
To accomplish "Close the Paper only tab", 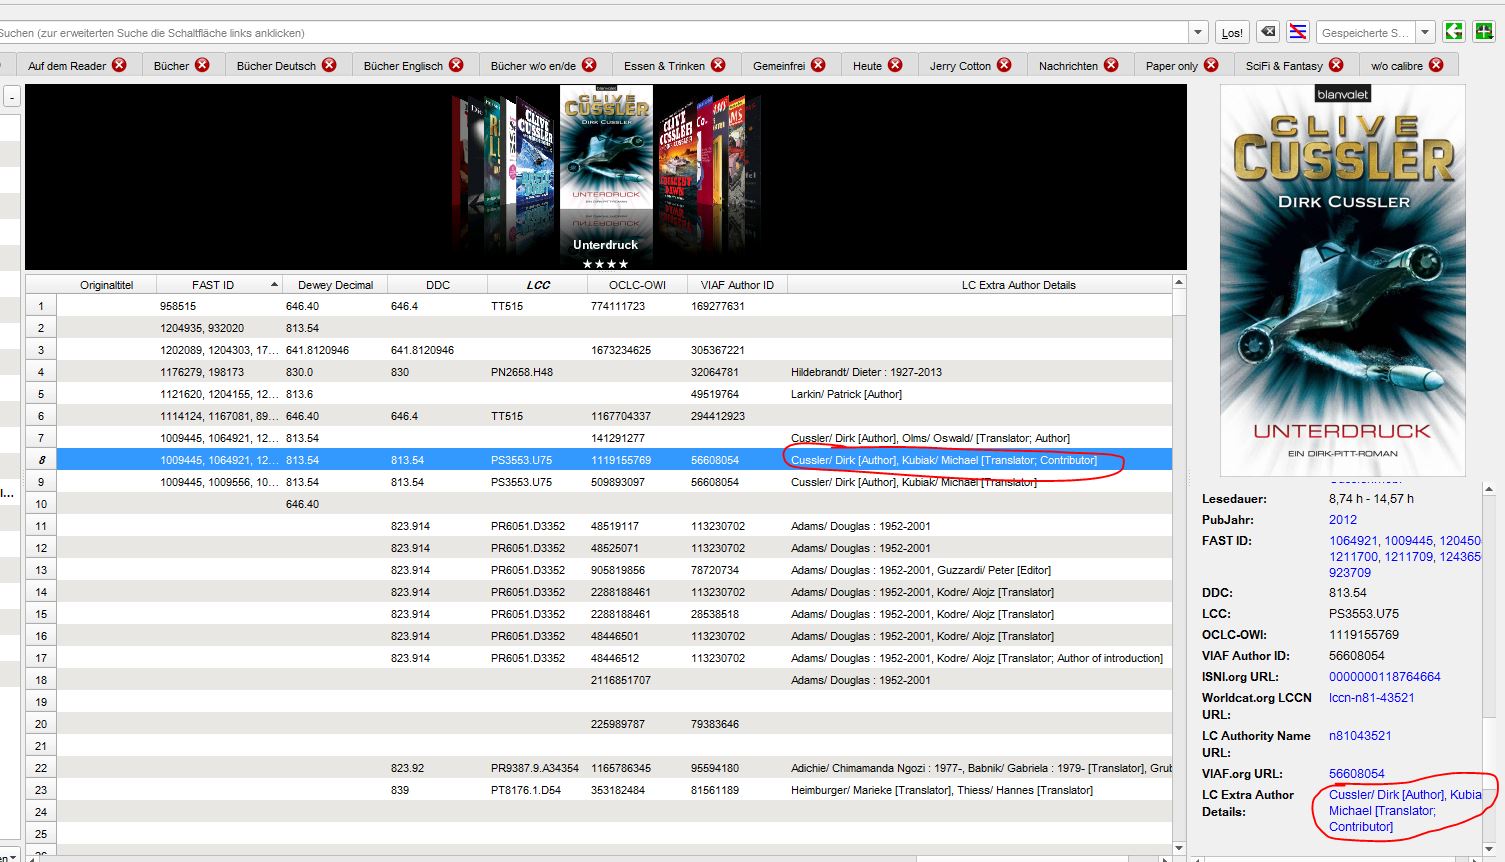I will (x=1212, y=65).
